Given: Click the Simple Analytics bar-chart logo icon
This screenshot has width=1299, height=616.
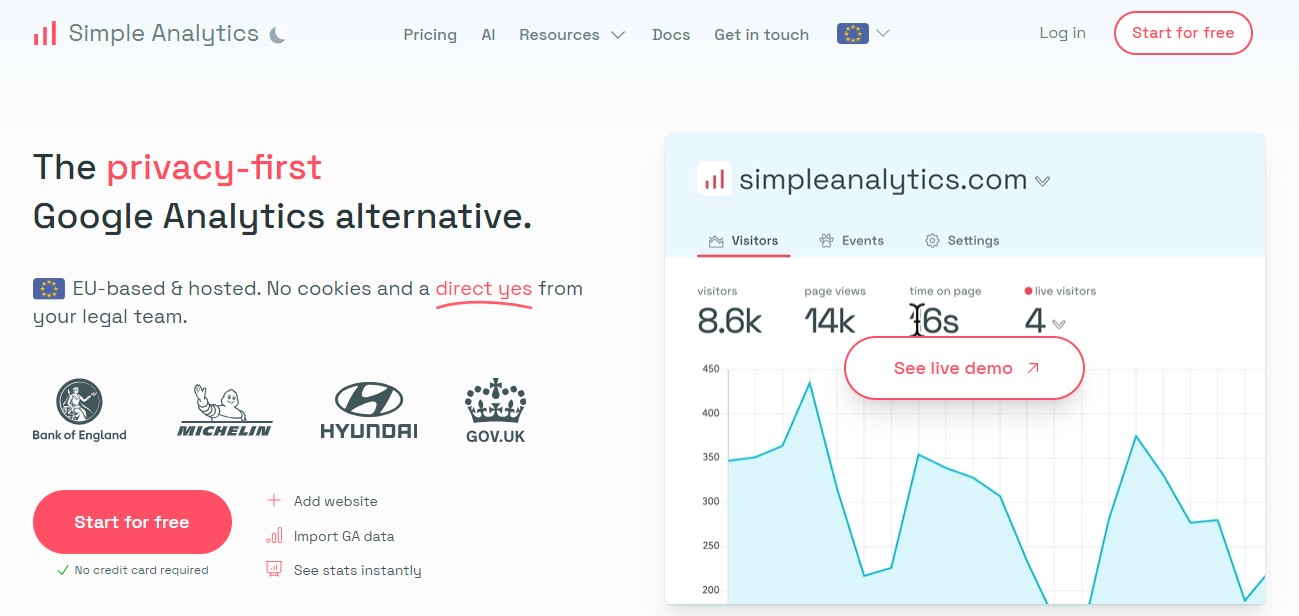Looking at the screenshot, I should [44, 33].
